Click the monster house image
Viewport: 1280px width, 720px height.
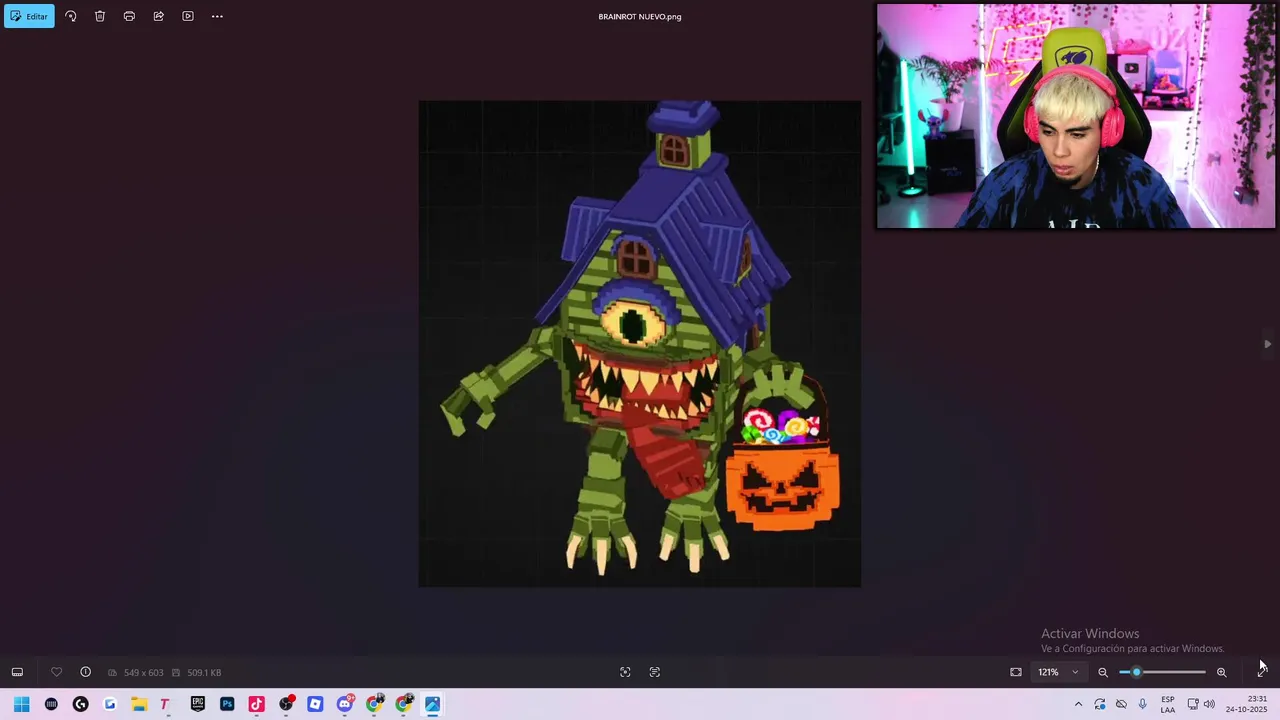point(640,343)
